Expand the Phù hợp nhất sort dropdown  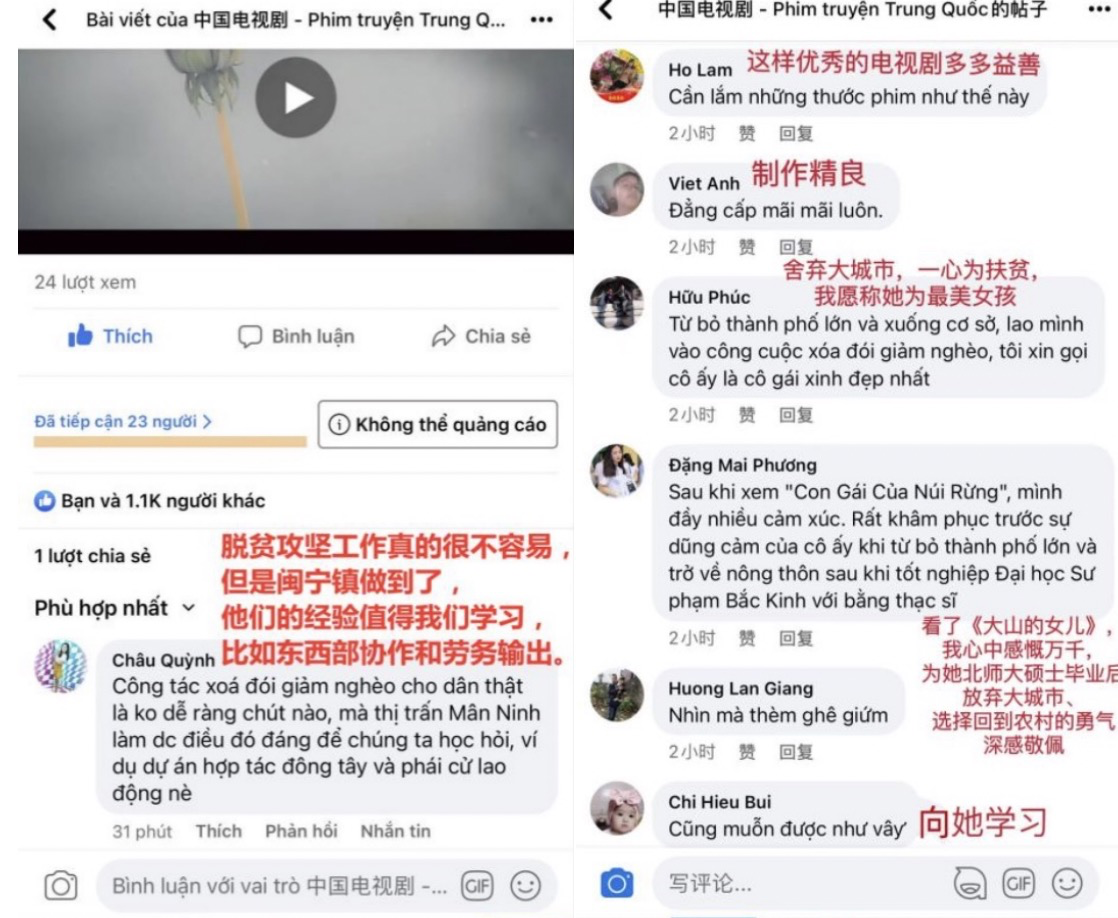114,608
